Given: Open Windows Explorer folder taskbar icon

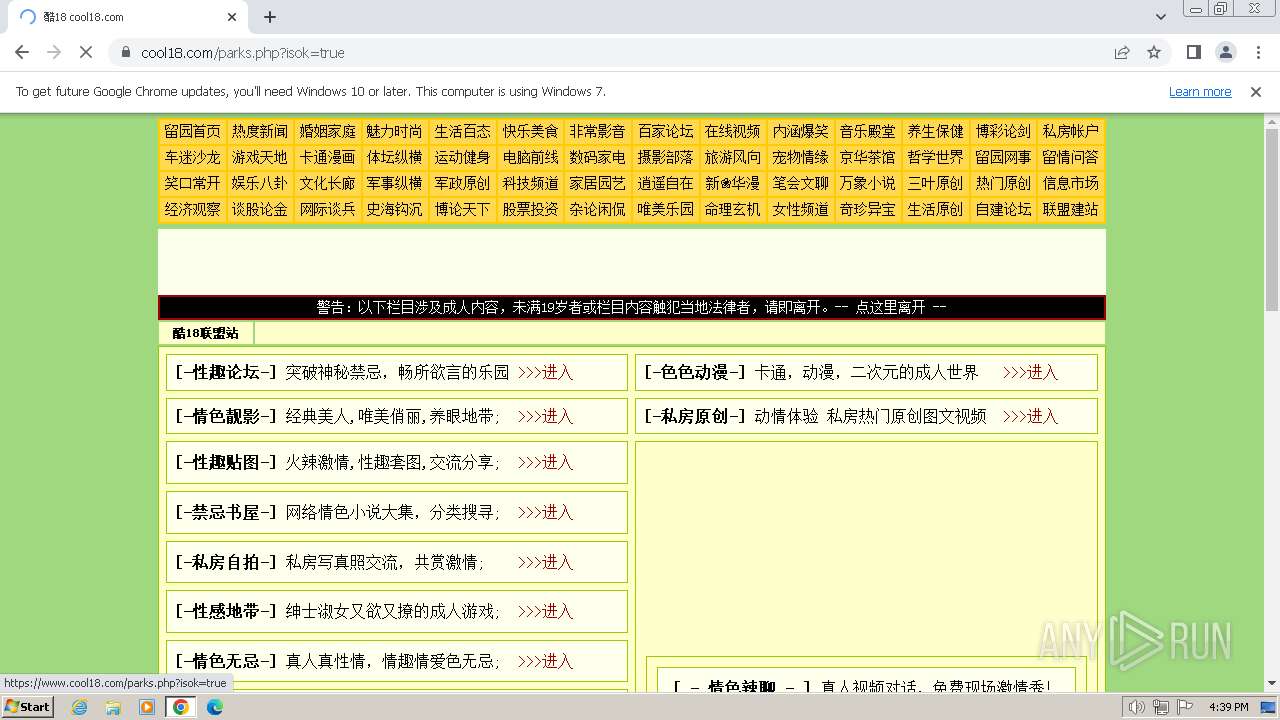Looking at the screenshot, I should [x=113, y=707].
